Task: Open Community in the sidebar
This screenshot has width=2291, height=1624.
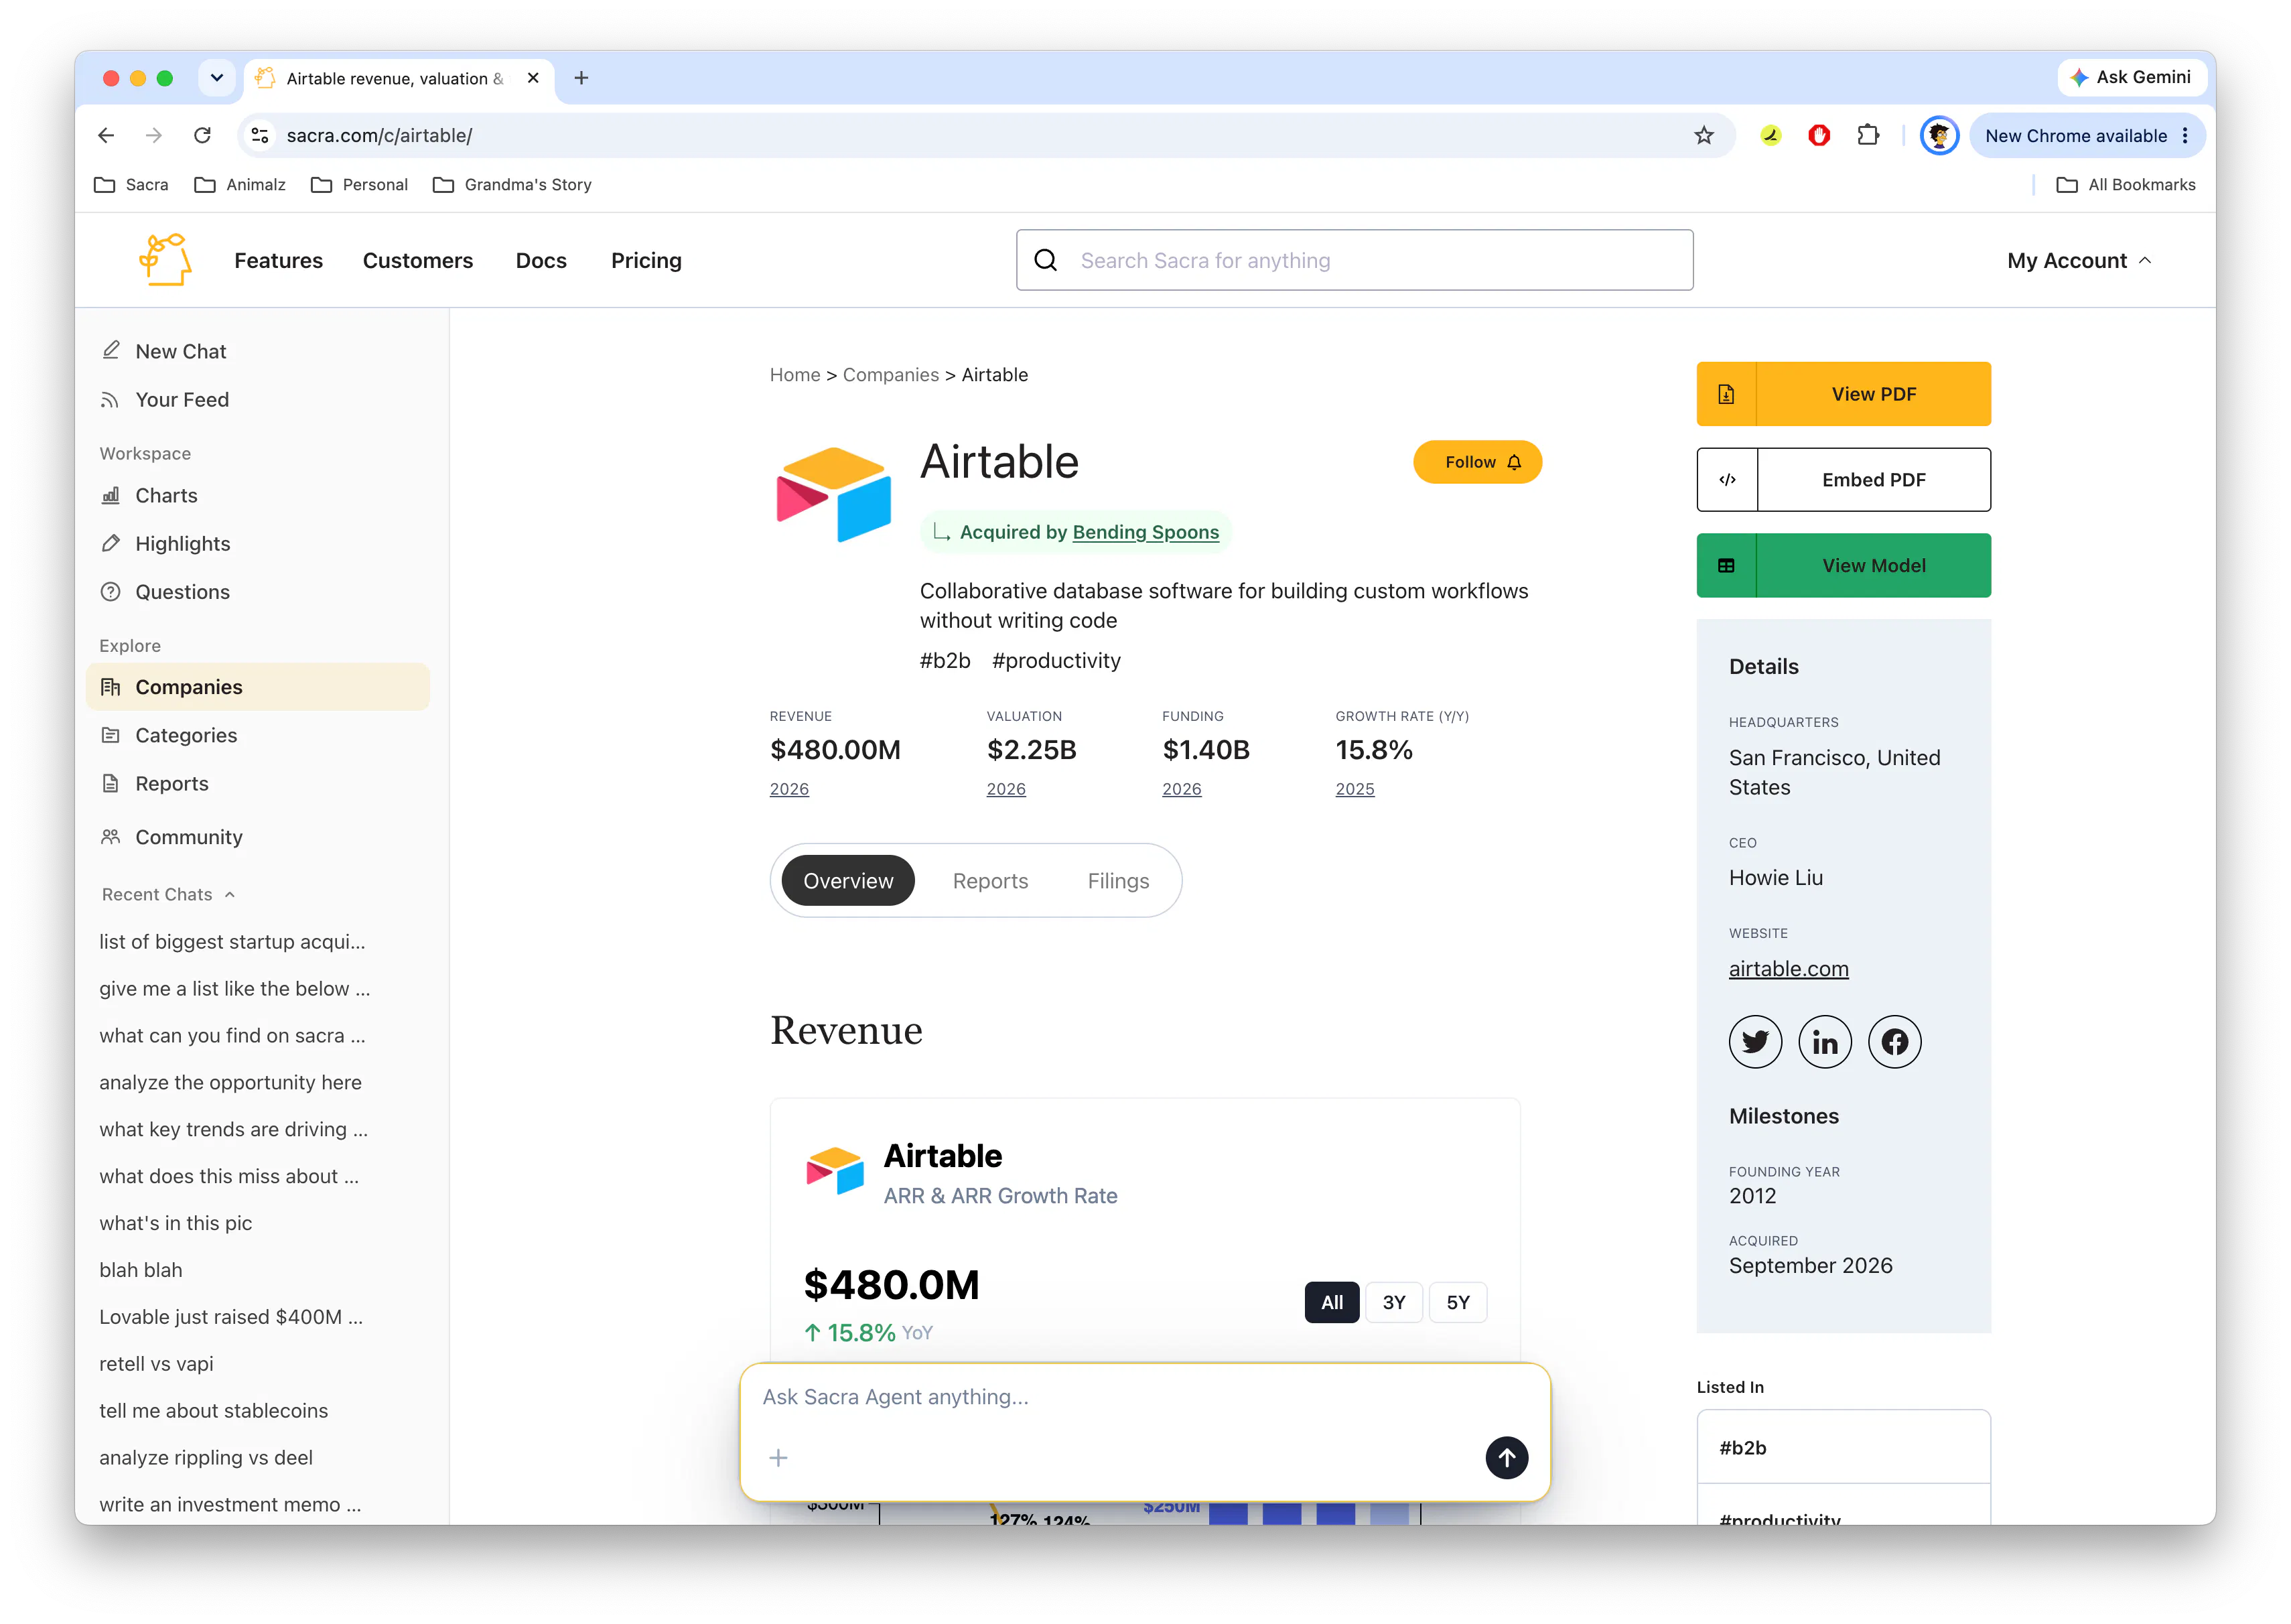Action: click(x=258, y=837)
